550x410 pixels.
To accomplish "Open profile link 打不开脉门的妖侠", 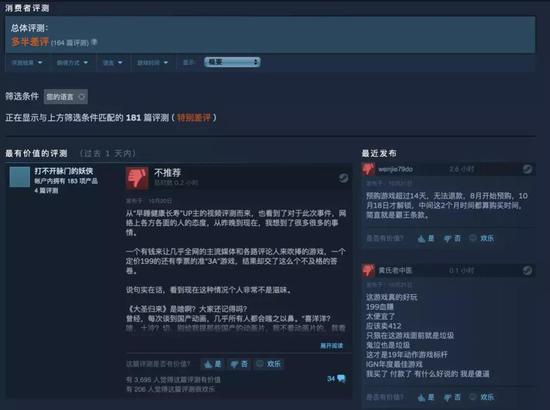I will [64, 171].
